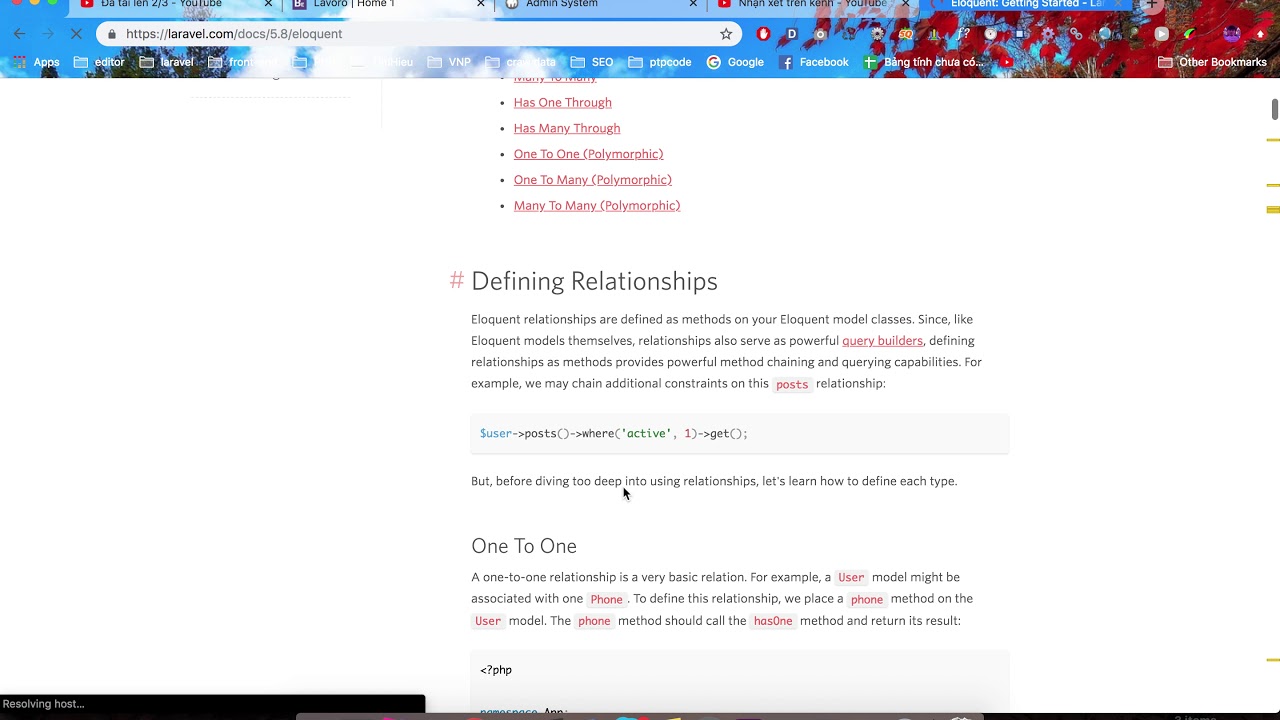
Task: Select the Eloquent: Getting Started tab
Action: (x=1025, y=5)
